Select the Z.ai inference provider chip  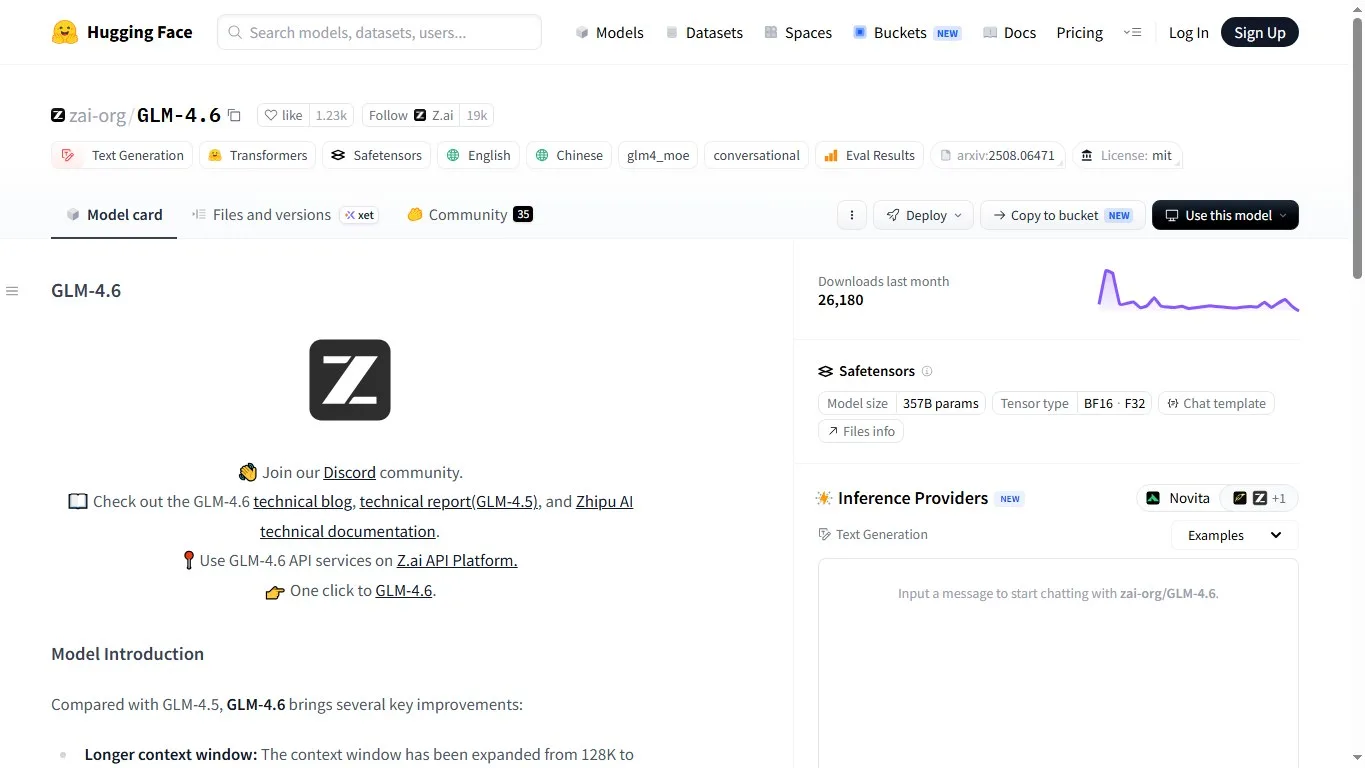[1259, 498]
